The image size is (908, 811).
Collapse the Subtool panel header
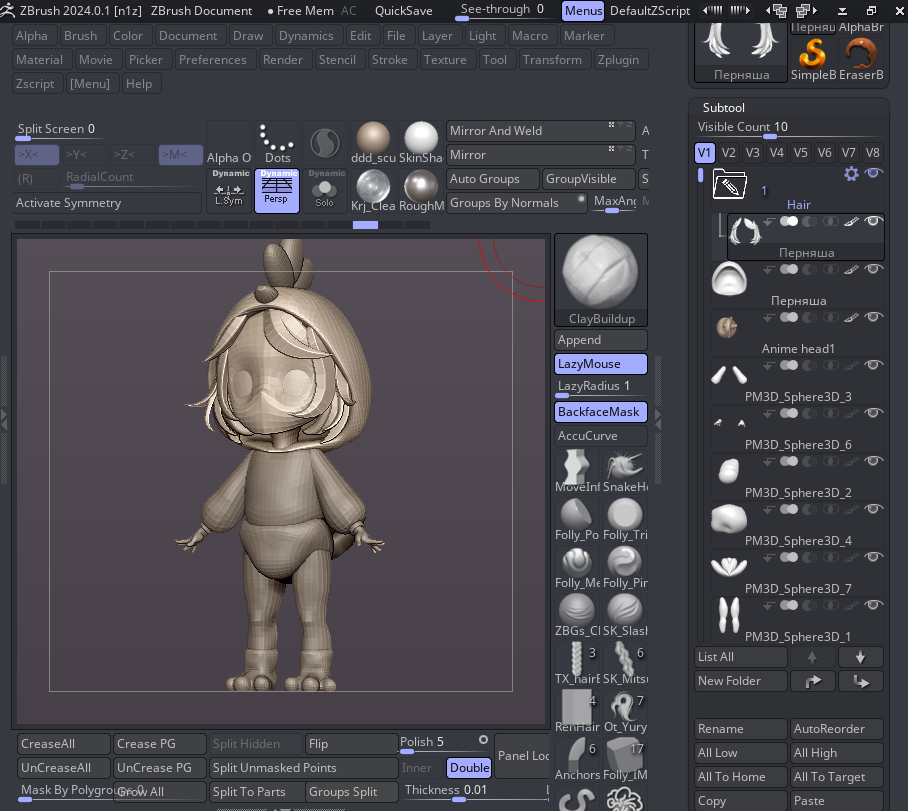click(723, 107)
